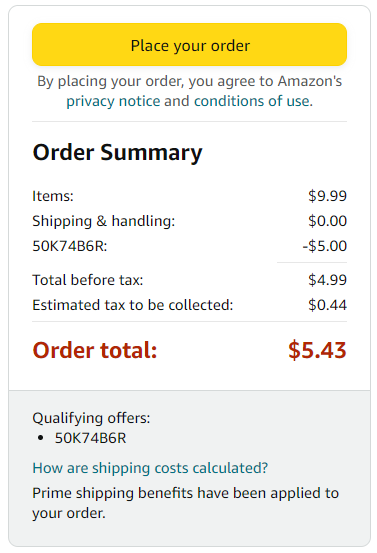The image size is (377, 553).
Task: Click the Place your order button
Action: [x=189, y=45]
